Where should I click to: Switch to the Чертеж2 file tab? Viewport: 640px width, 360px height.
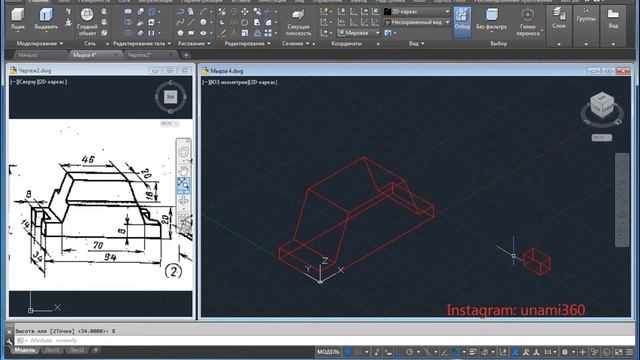pos(140,55)
